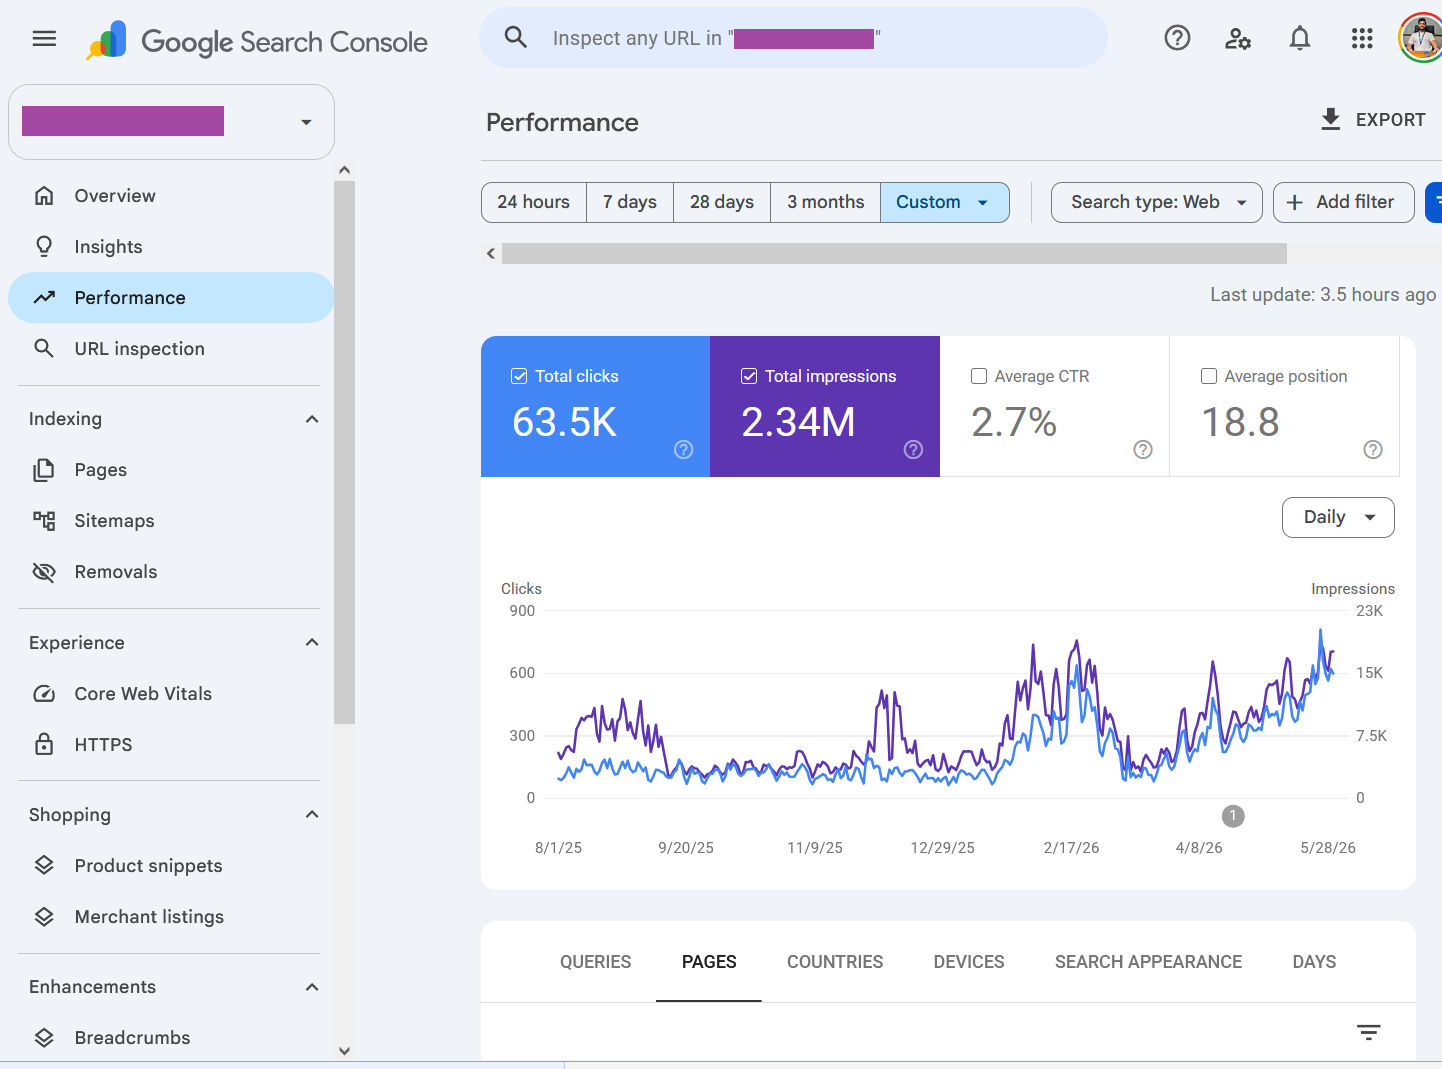The width and height of the screenshot is (1442, 1069).
Task: Click the Inspect any URL search field
Action: (x=793, y=38)
